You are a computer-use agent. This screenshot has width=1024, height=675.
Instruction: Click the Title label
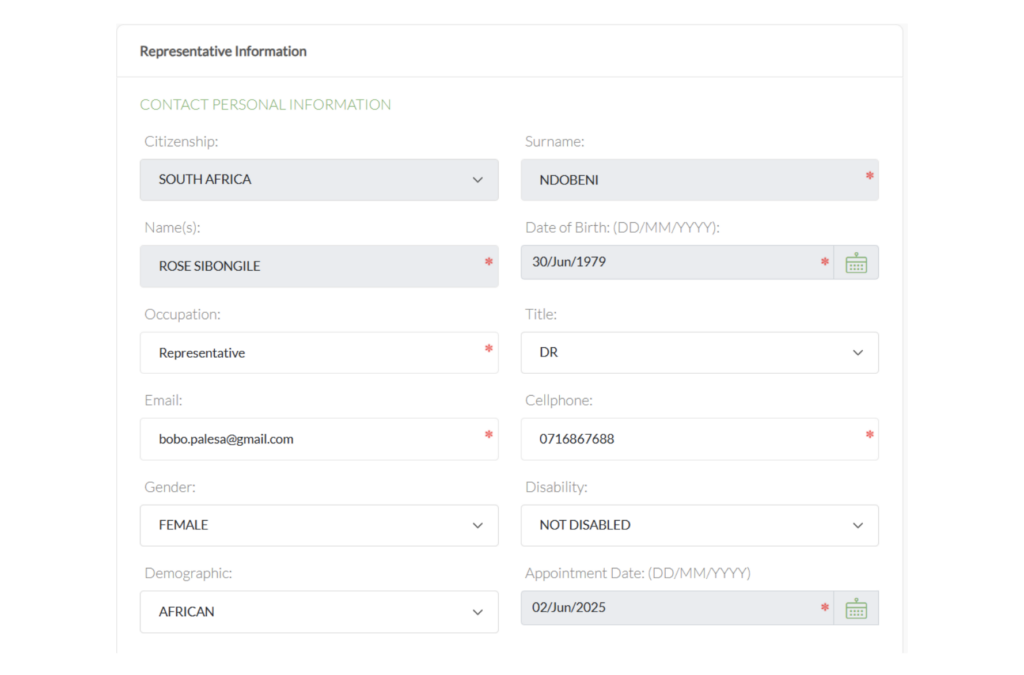point(541,315)
